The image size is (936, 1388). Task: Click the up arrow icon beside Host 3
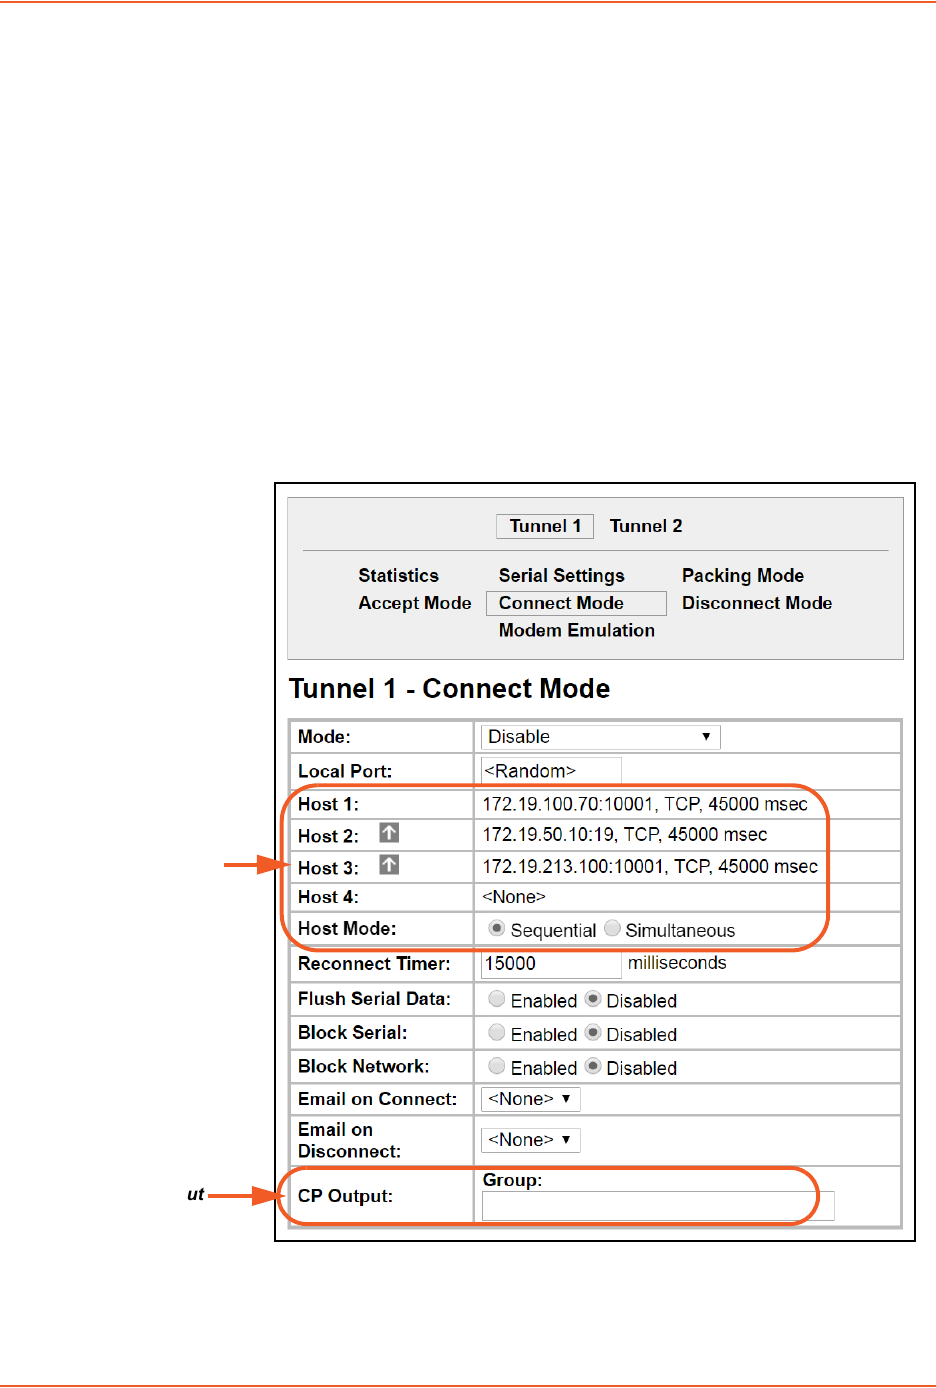point(389,865)
